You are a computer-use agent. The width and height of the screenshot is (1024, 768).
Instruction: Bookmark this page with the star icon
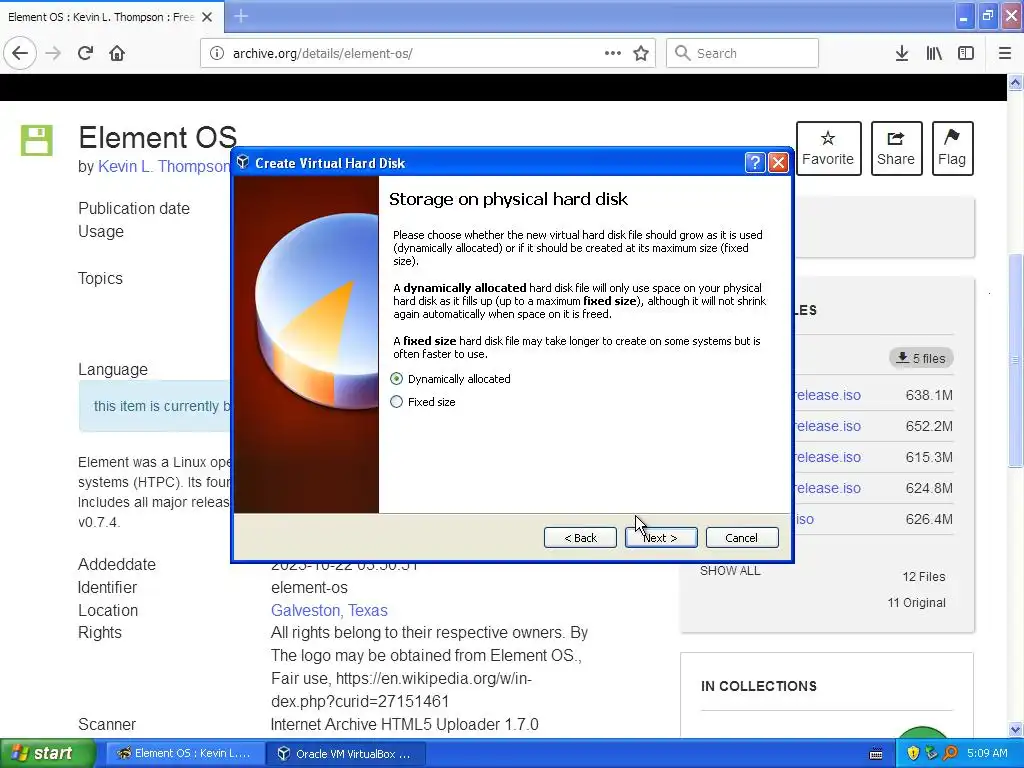[x=641, y=53]
